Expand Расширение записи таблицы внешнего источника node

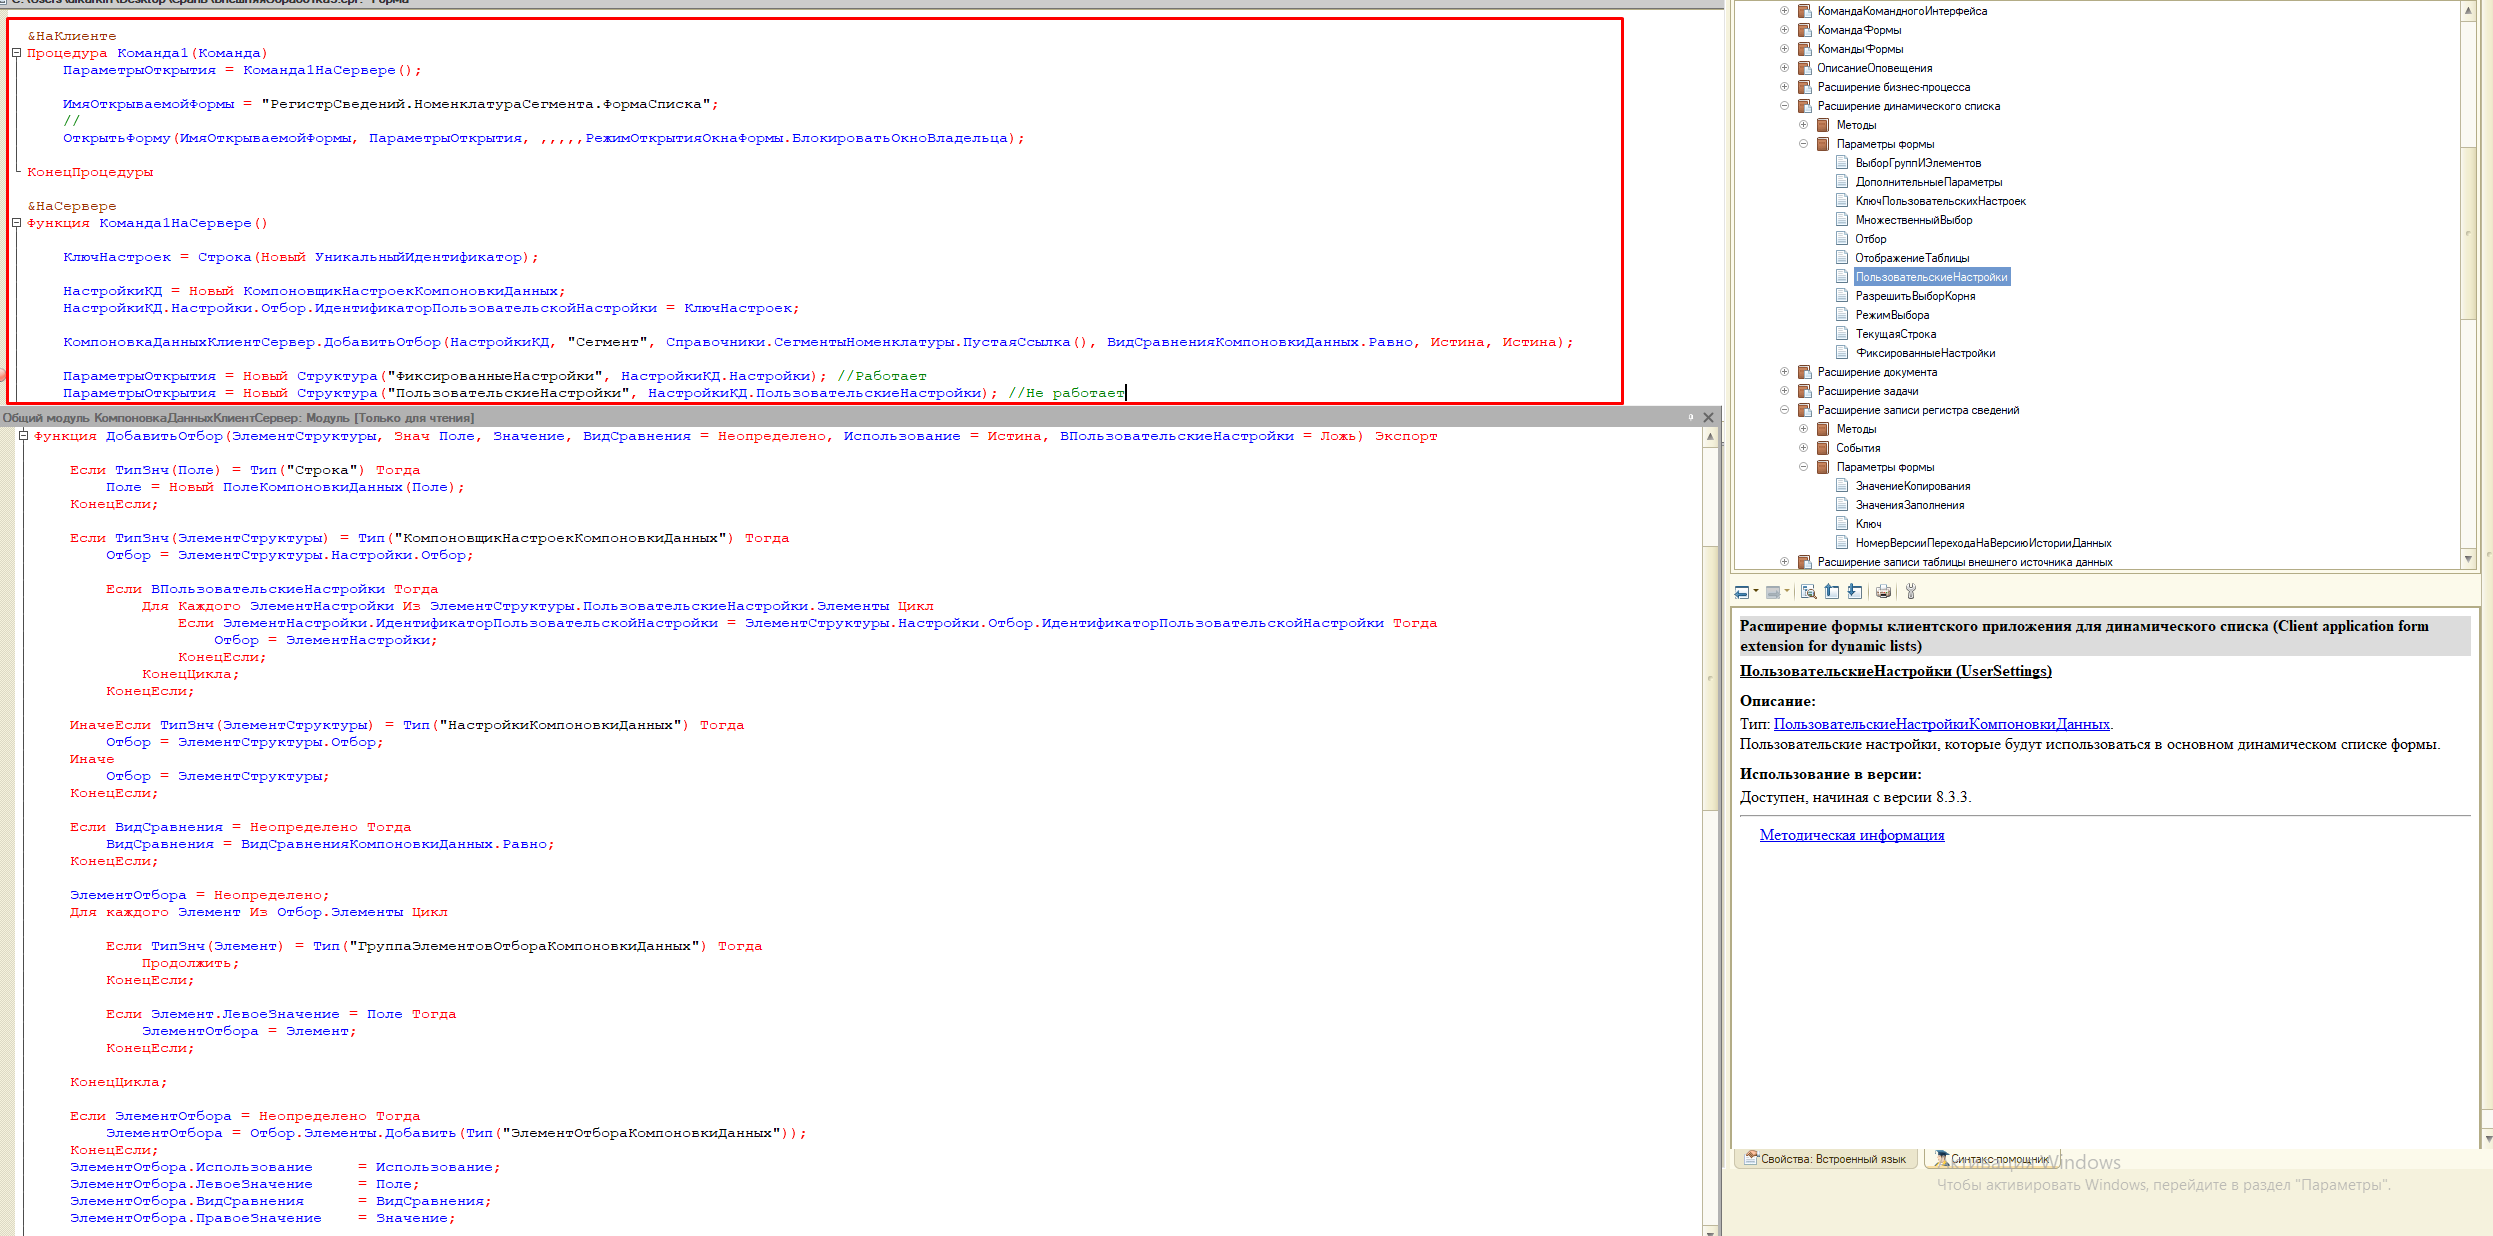point(1784,562)
